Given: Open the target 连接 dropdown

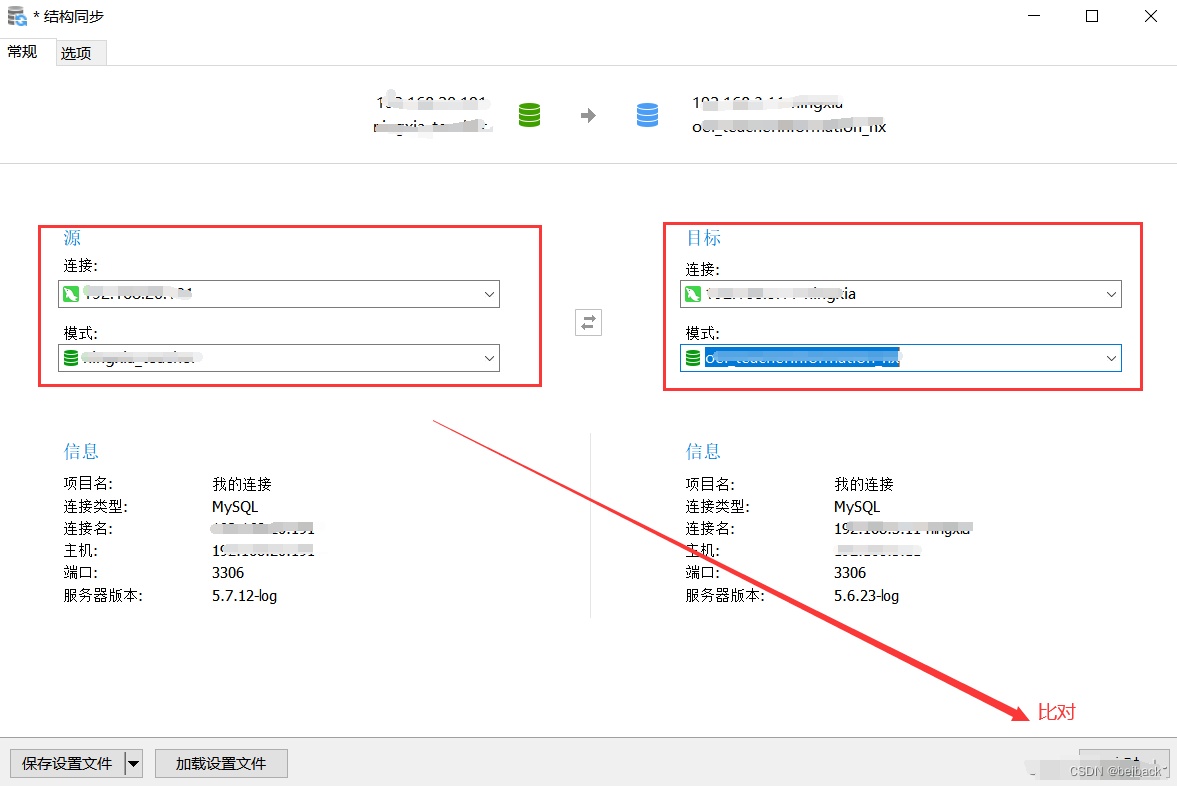Looking at the screenshot, I should pyautogui.click(x=901, y=294).
